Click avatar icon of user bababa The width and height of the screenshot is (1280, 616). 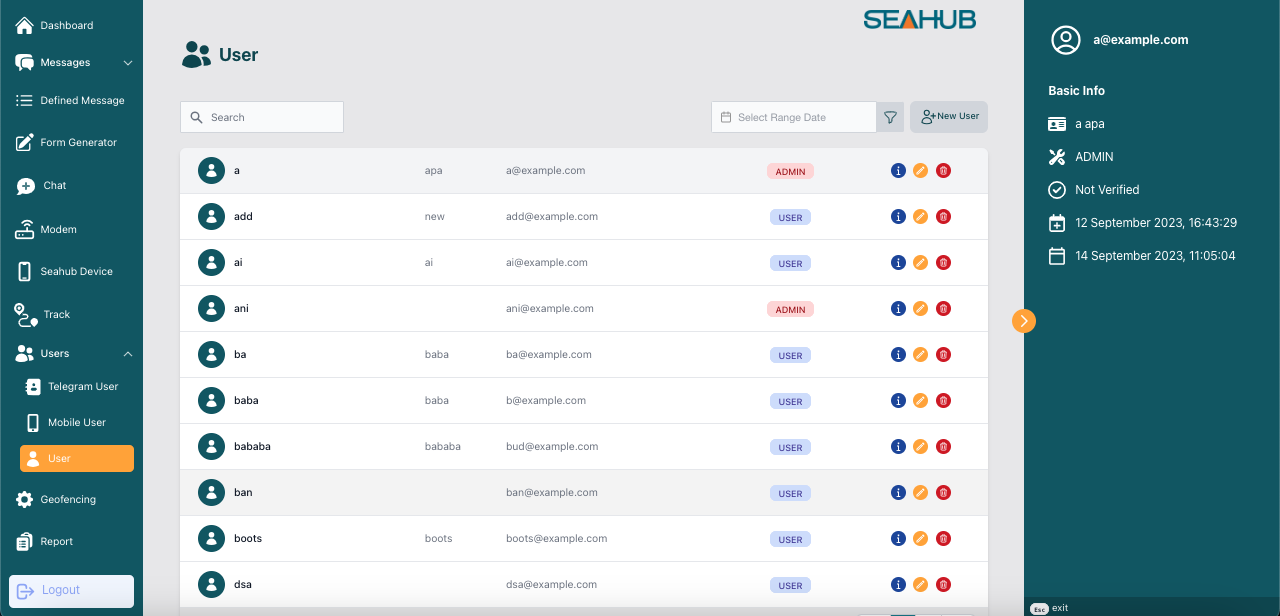pos(211,447)
